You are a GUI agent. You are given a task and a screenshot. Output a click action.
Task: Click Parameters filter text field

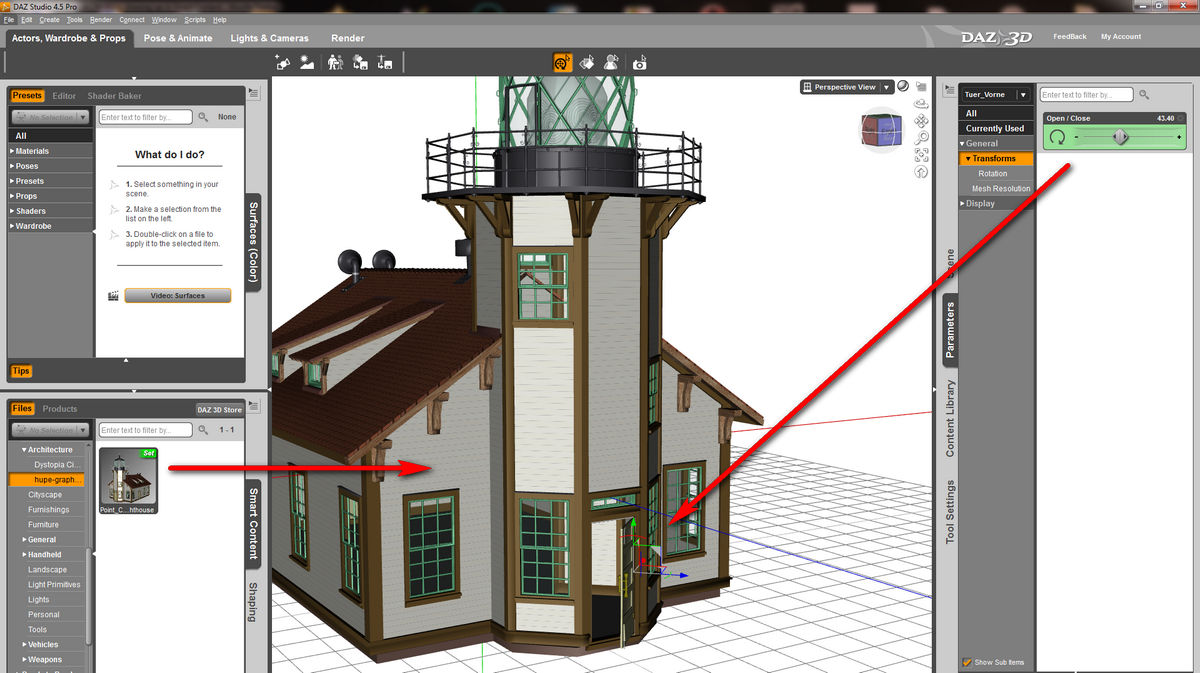pos(1086,95)
